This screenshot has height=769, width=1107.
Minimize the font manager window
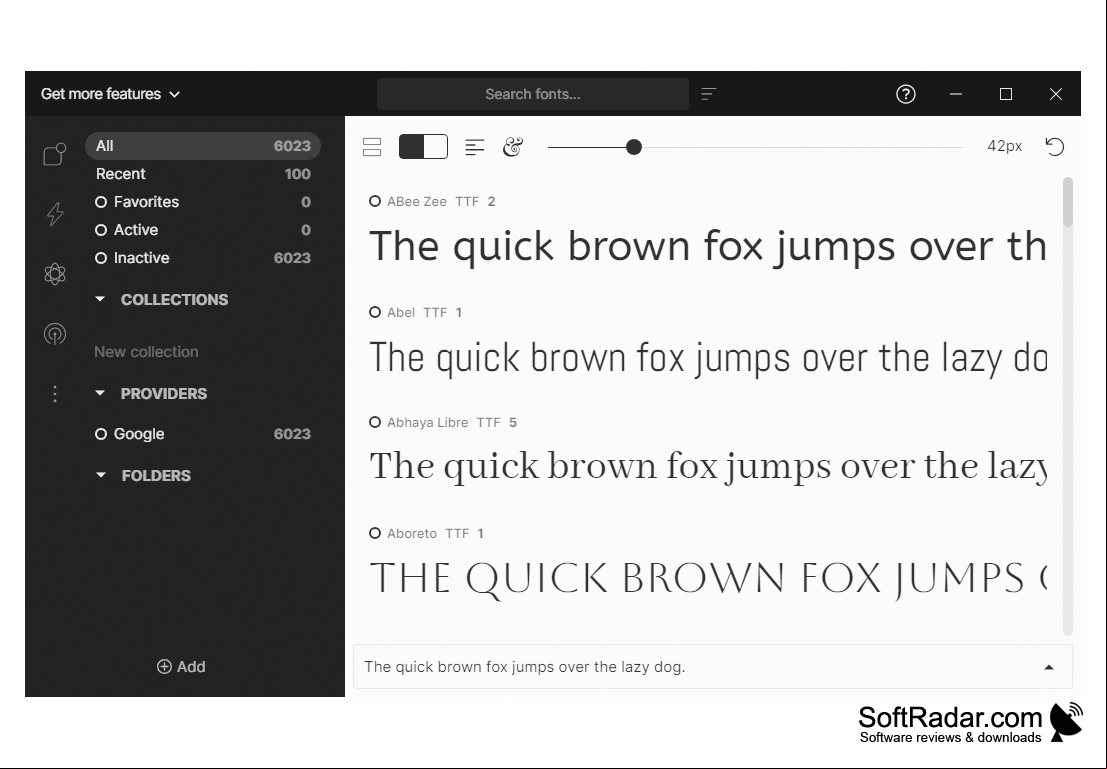coord(956,94)
